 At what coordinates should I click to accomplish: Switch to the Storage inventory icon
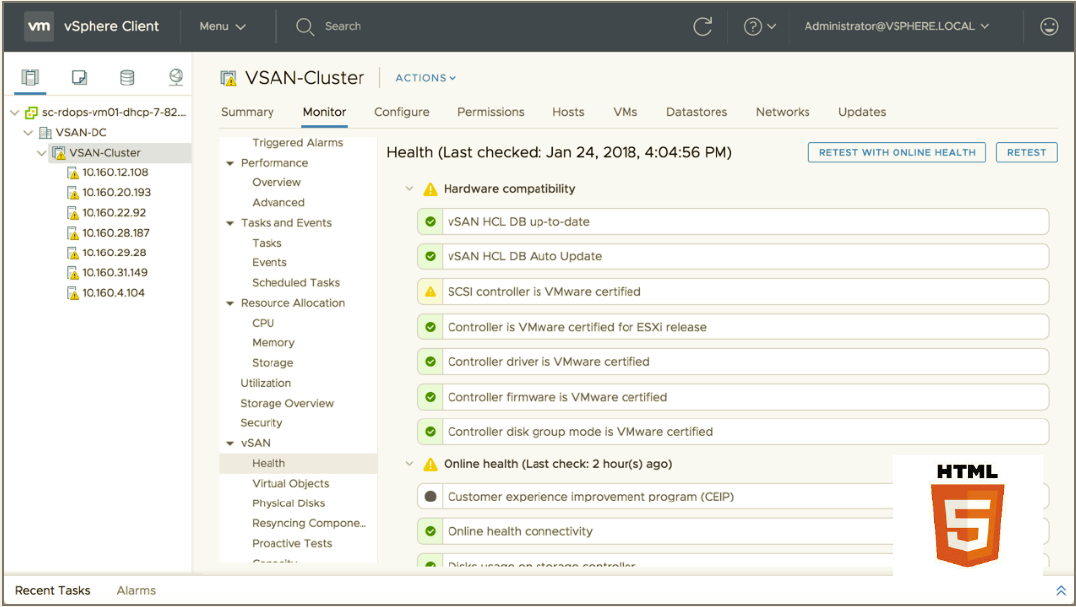(127, 78)
